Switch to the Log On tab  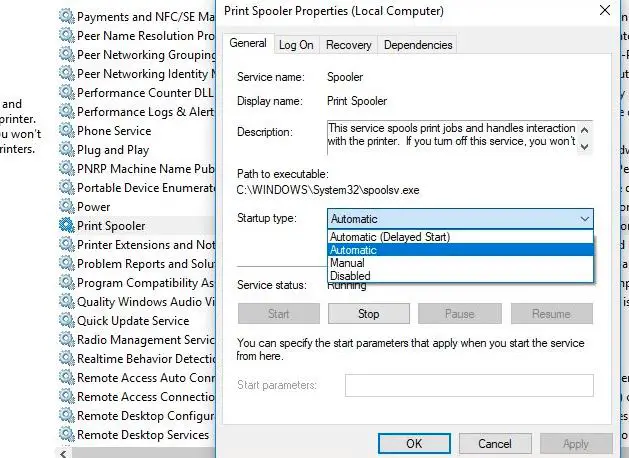296,45
